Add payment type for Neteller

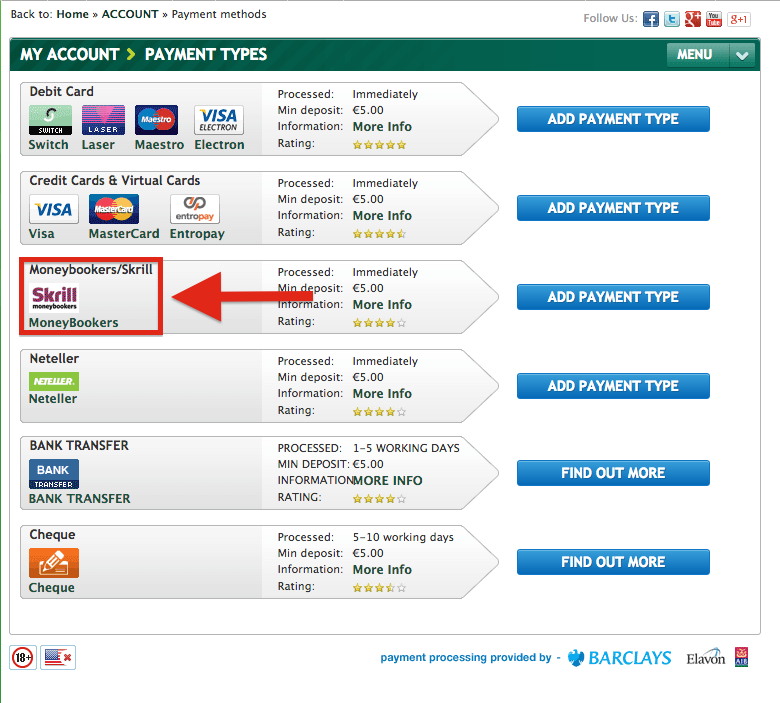point(613,386)
